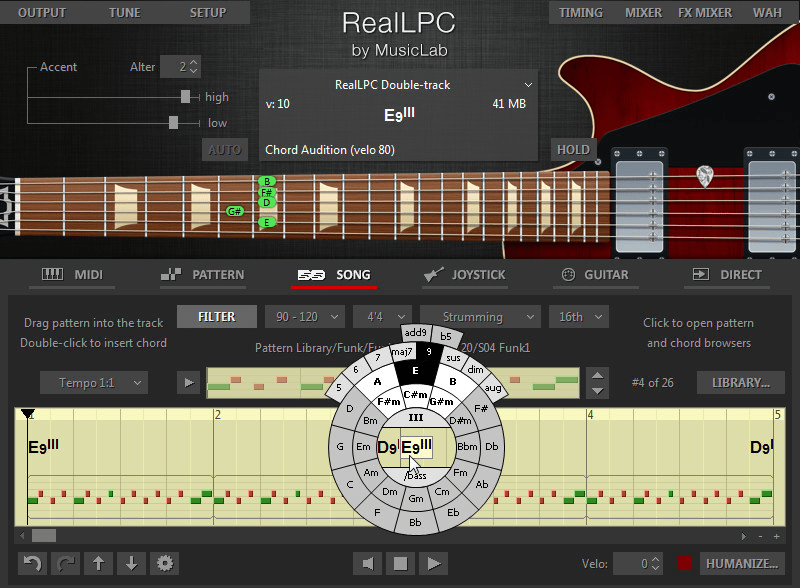800x588 pixels.
Task: Open the 16th note resolution dropdown
Action: pyautogui.click(x=578, y=316)
